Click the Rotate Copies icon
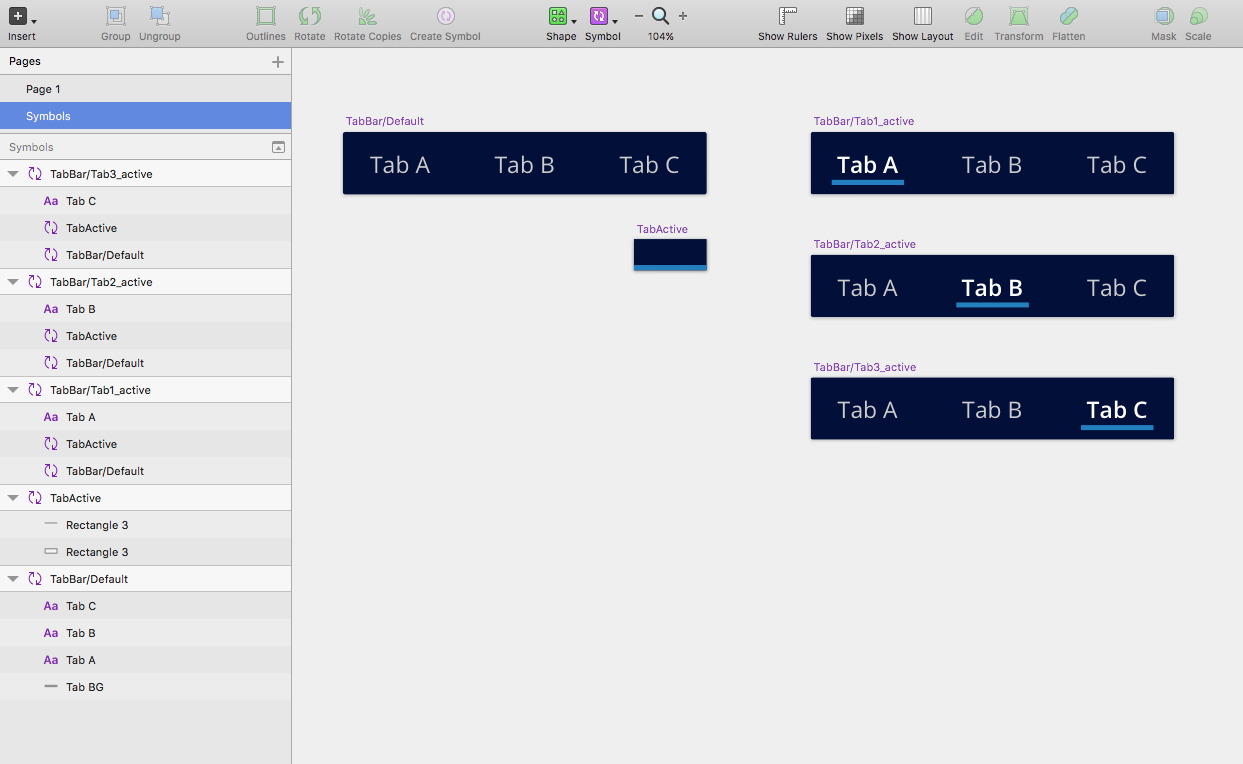 click(x=366, y=16)
